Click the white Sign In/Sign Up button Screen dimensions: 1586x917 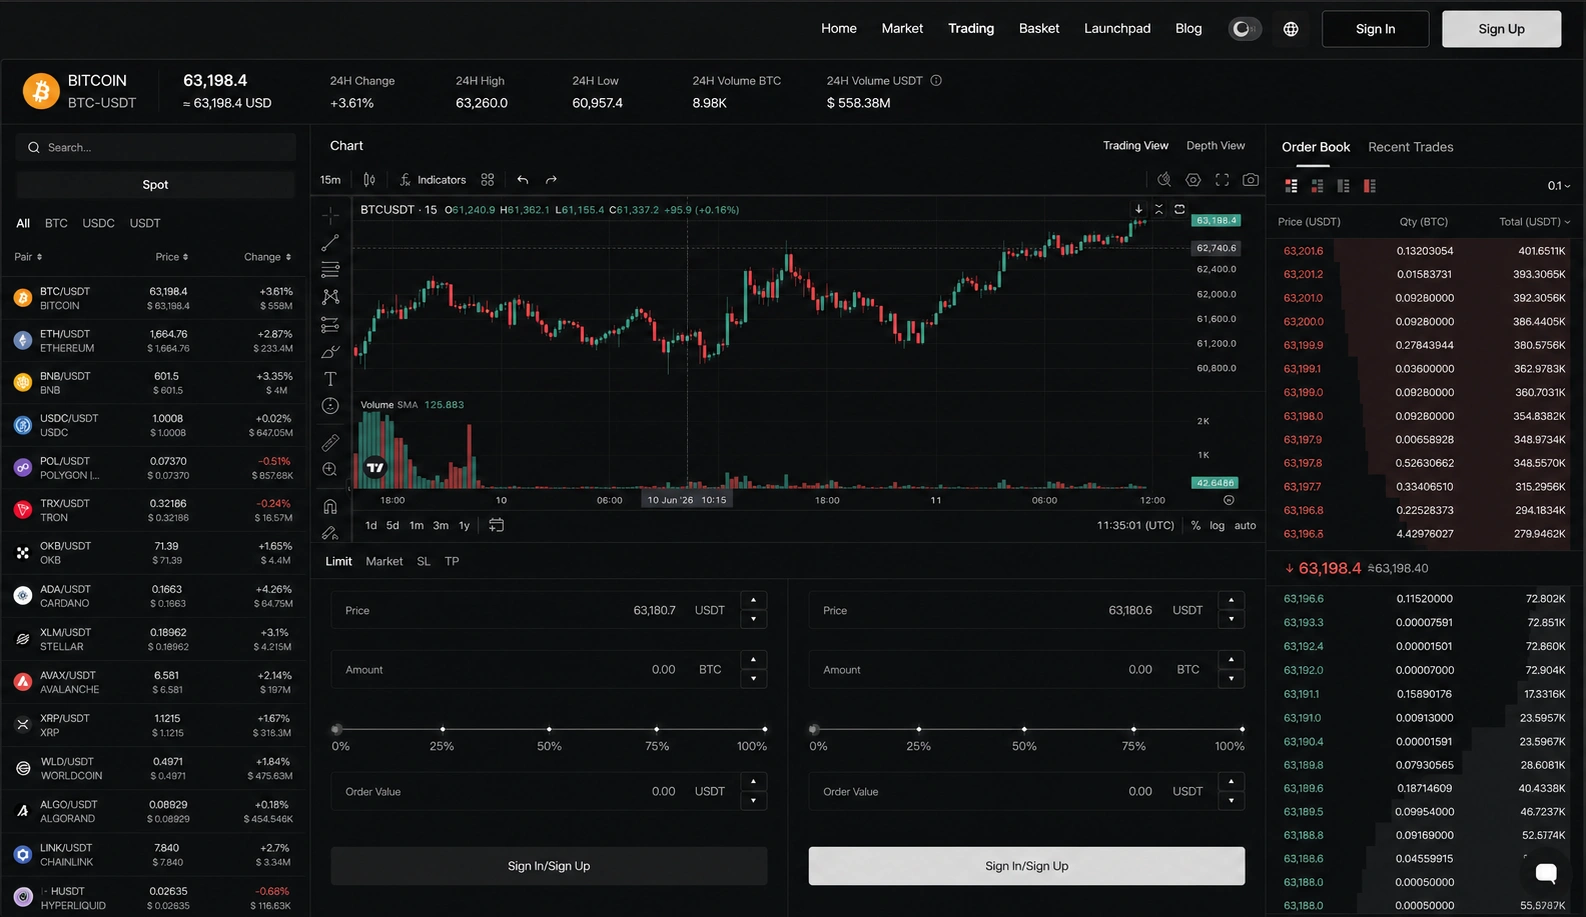coord(1026,866)
